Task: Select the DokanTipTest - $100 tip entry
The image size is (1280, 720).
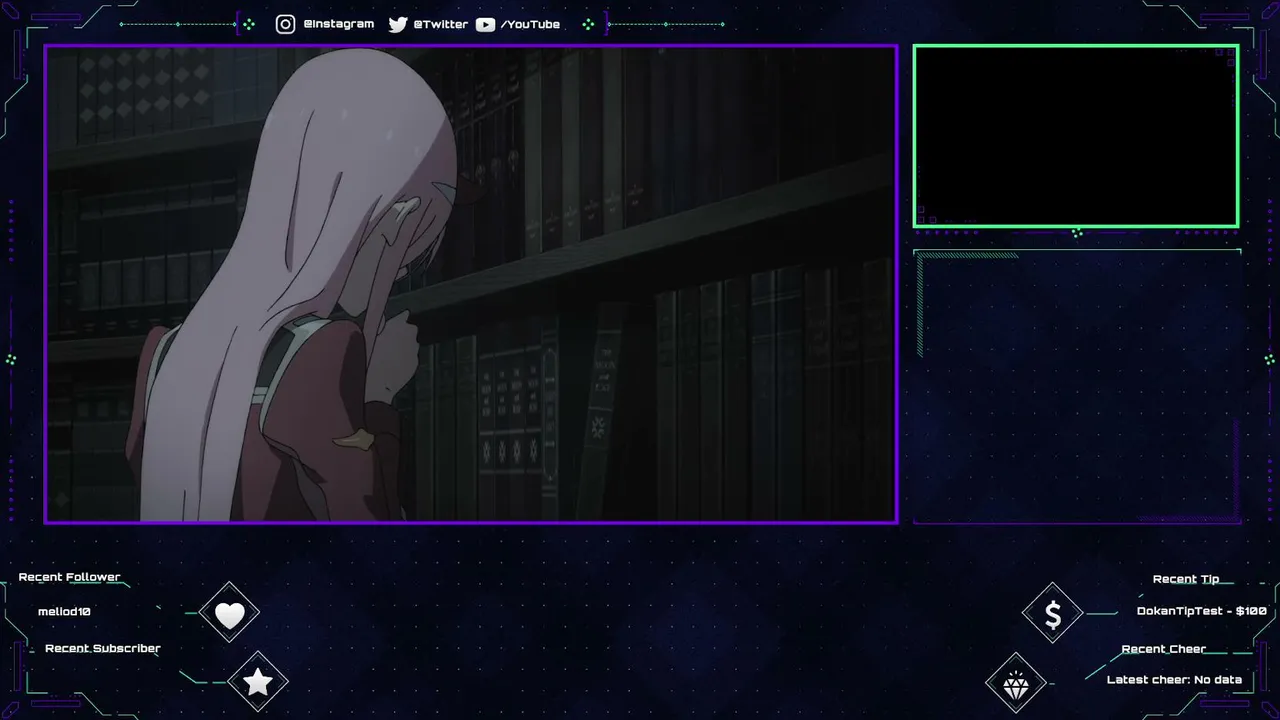Action: (x=1202, y=611)
